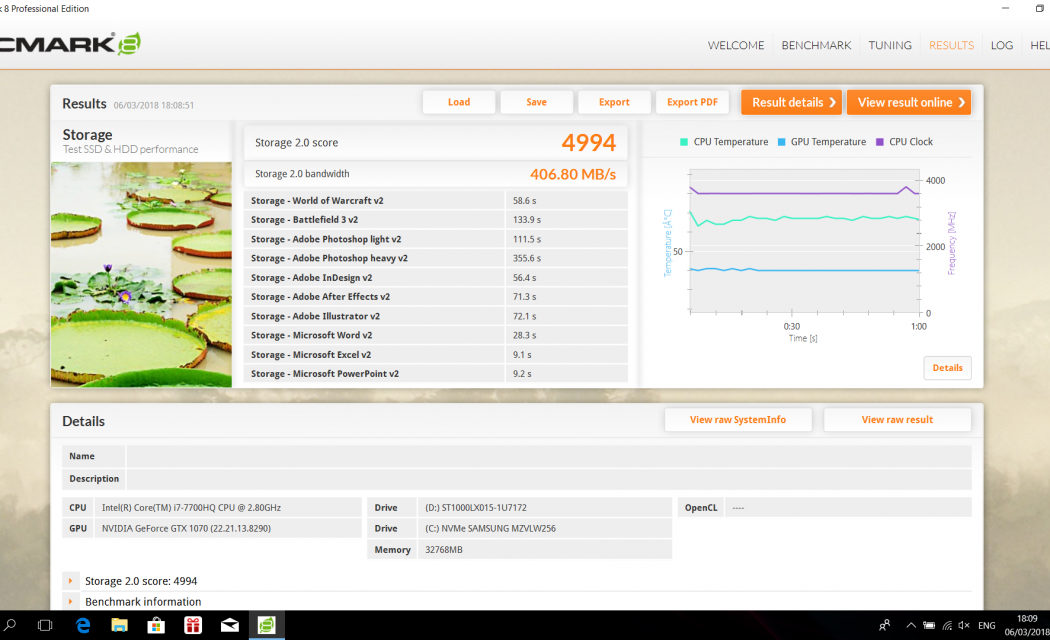
Task: Click View raw result
Action: [x=897, y=420]
